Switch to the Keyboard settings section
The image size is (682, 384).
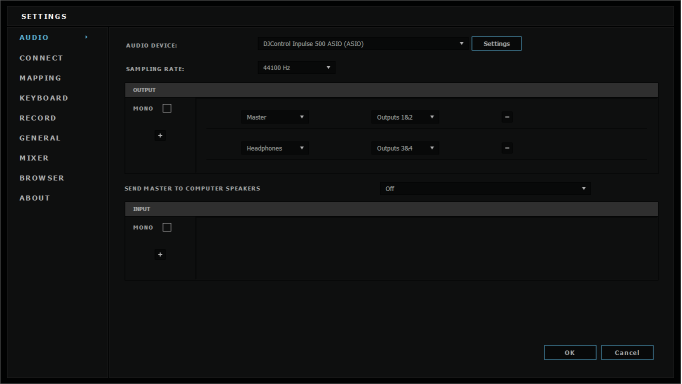coord(44,98)
